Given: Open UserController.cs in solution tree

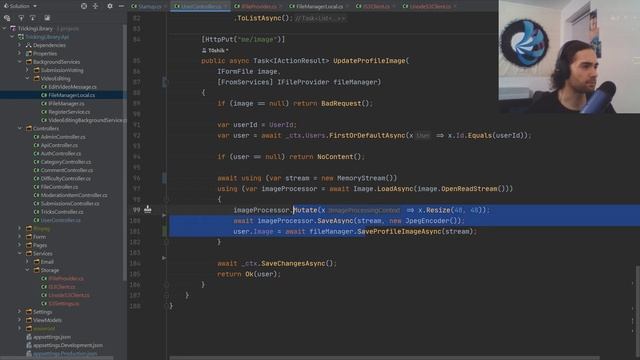Looking at the screenshot, I should 60,220.
